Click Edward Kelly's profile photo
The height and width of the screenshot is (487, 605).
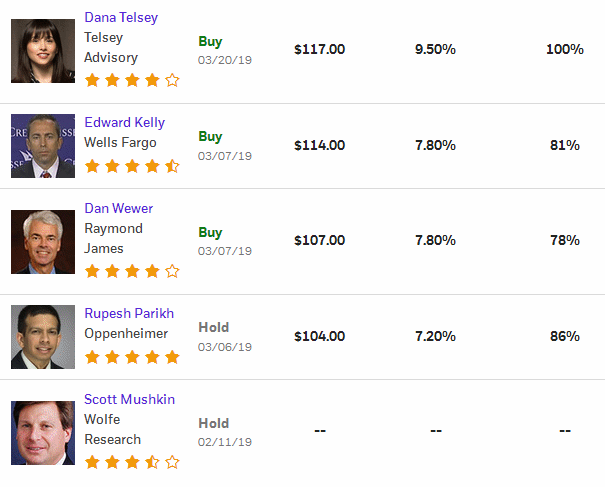coord(43,146)
